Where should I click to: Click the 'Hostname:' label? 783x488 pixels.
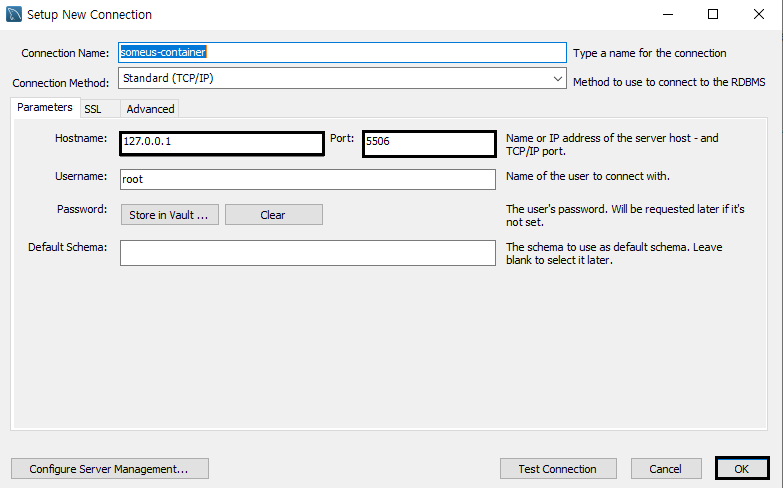[x=81, y=138]
